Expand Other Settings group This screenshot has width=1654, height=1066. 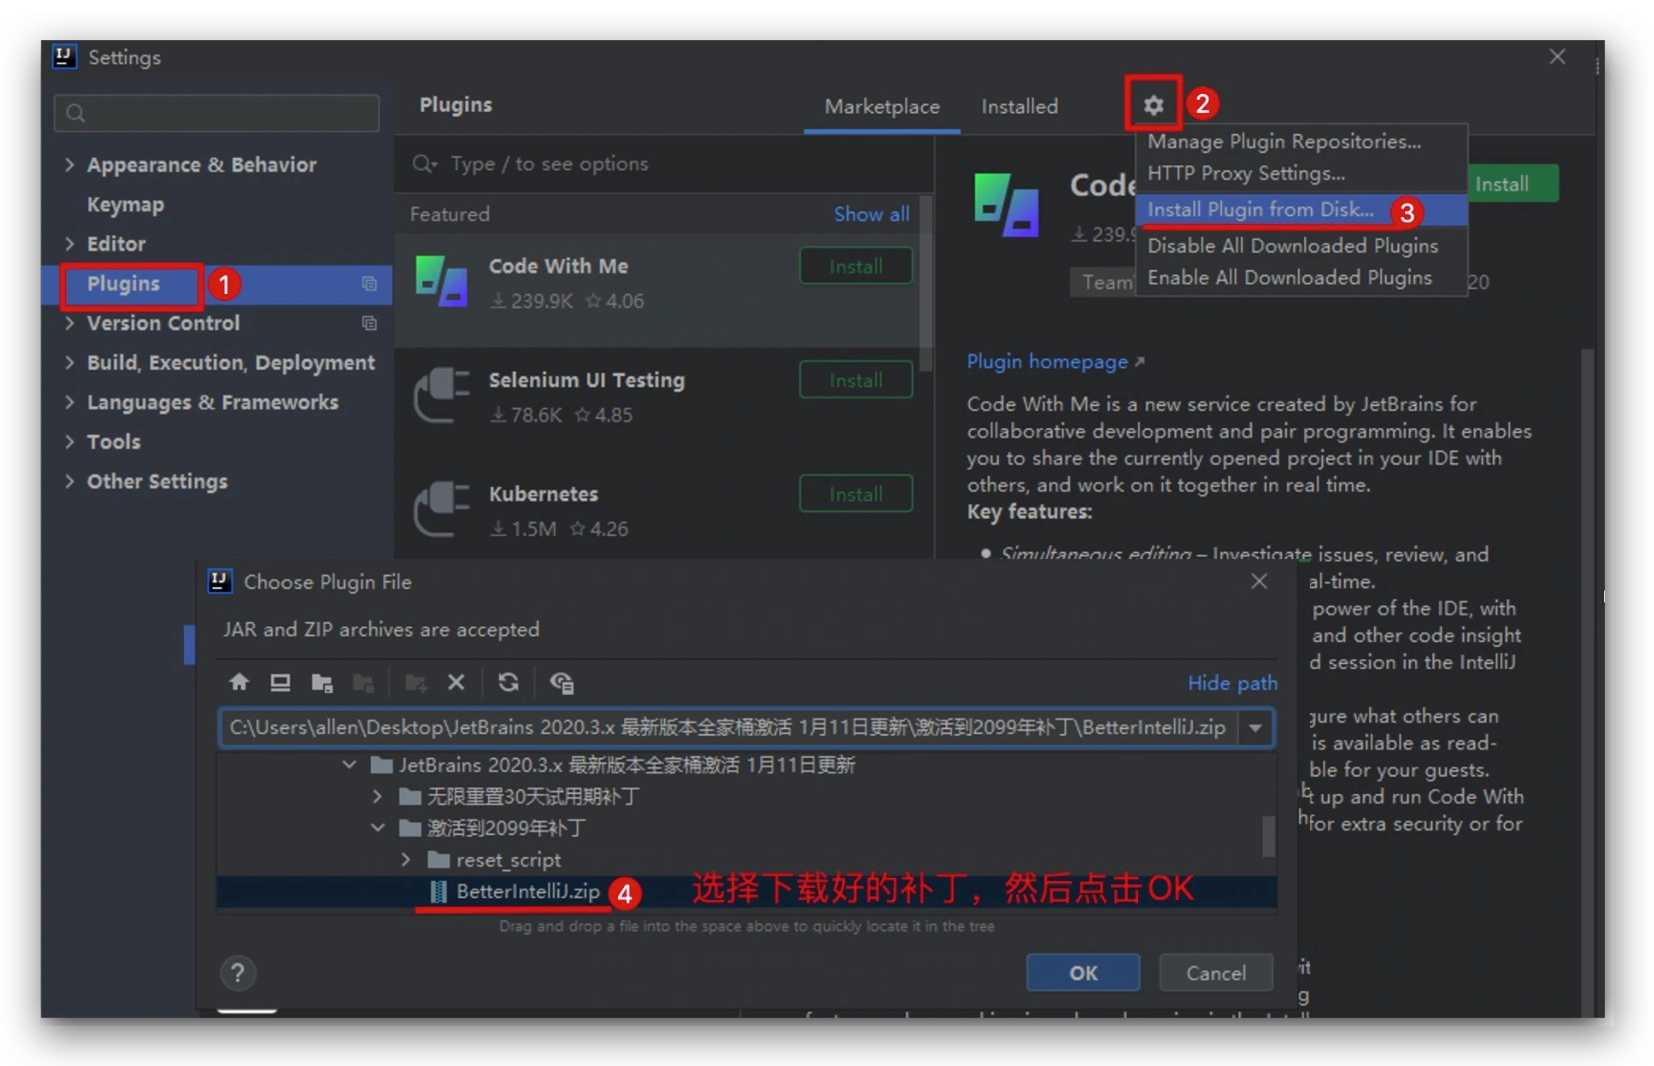69,481
